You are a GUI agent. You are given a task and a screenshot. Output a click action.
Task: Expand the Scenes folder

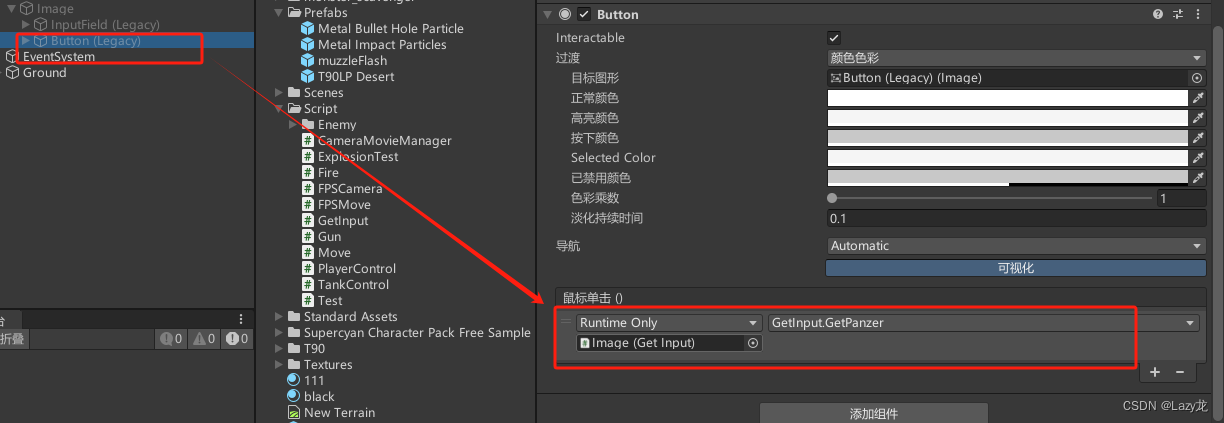coord(279,93)
